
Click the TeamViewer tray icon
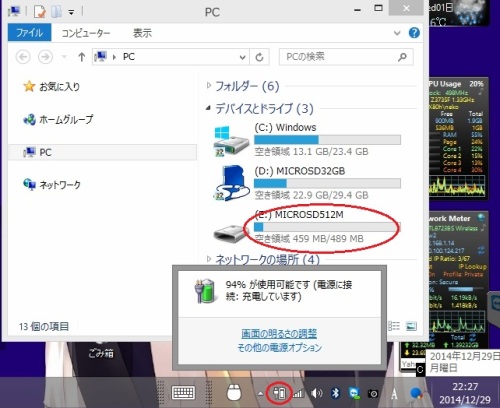click(x=355, y=394)
